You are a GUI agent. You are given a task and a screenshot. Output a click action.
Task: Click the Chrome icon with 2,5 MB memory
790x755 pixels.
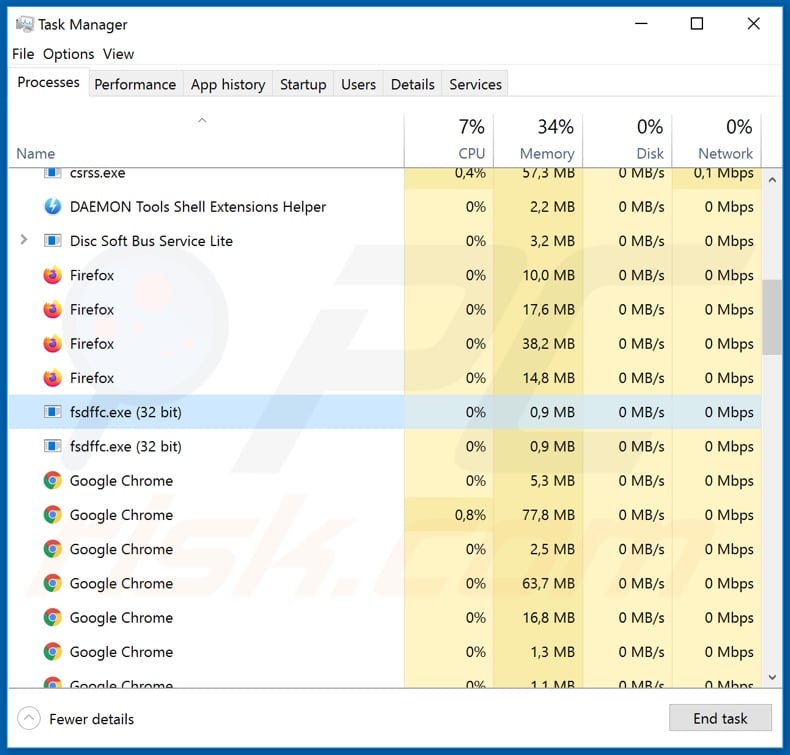tap(52, 549)
